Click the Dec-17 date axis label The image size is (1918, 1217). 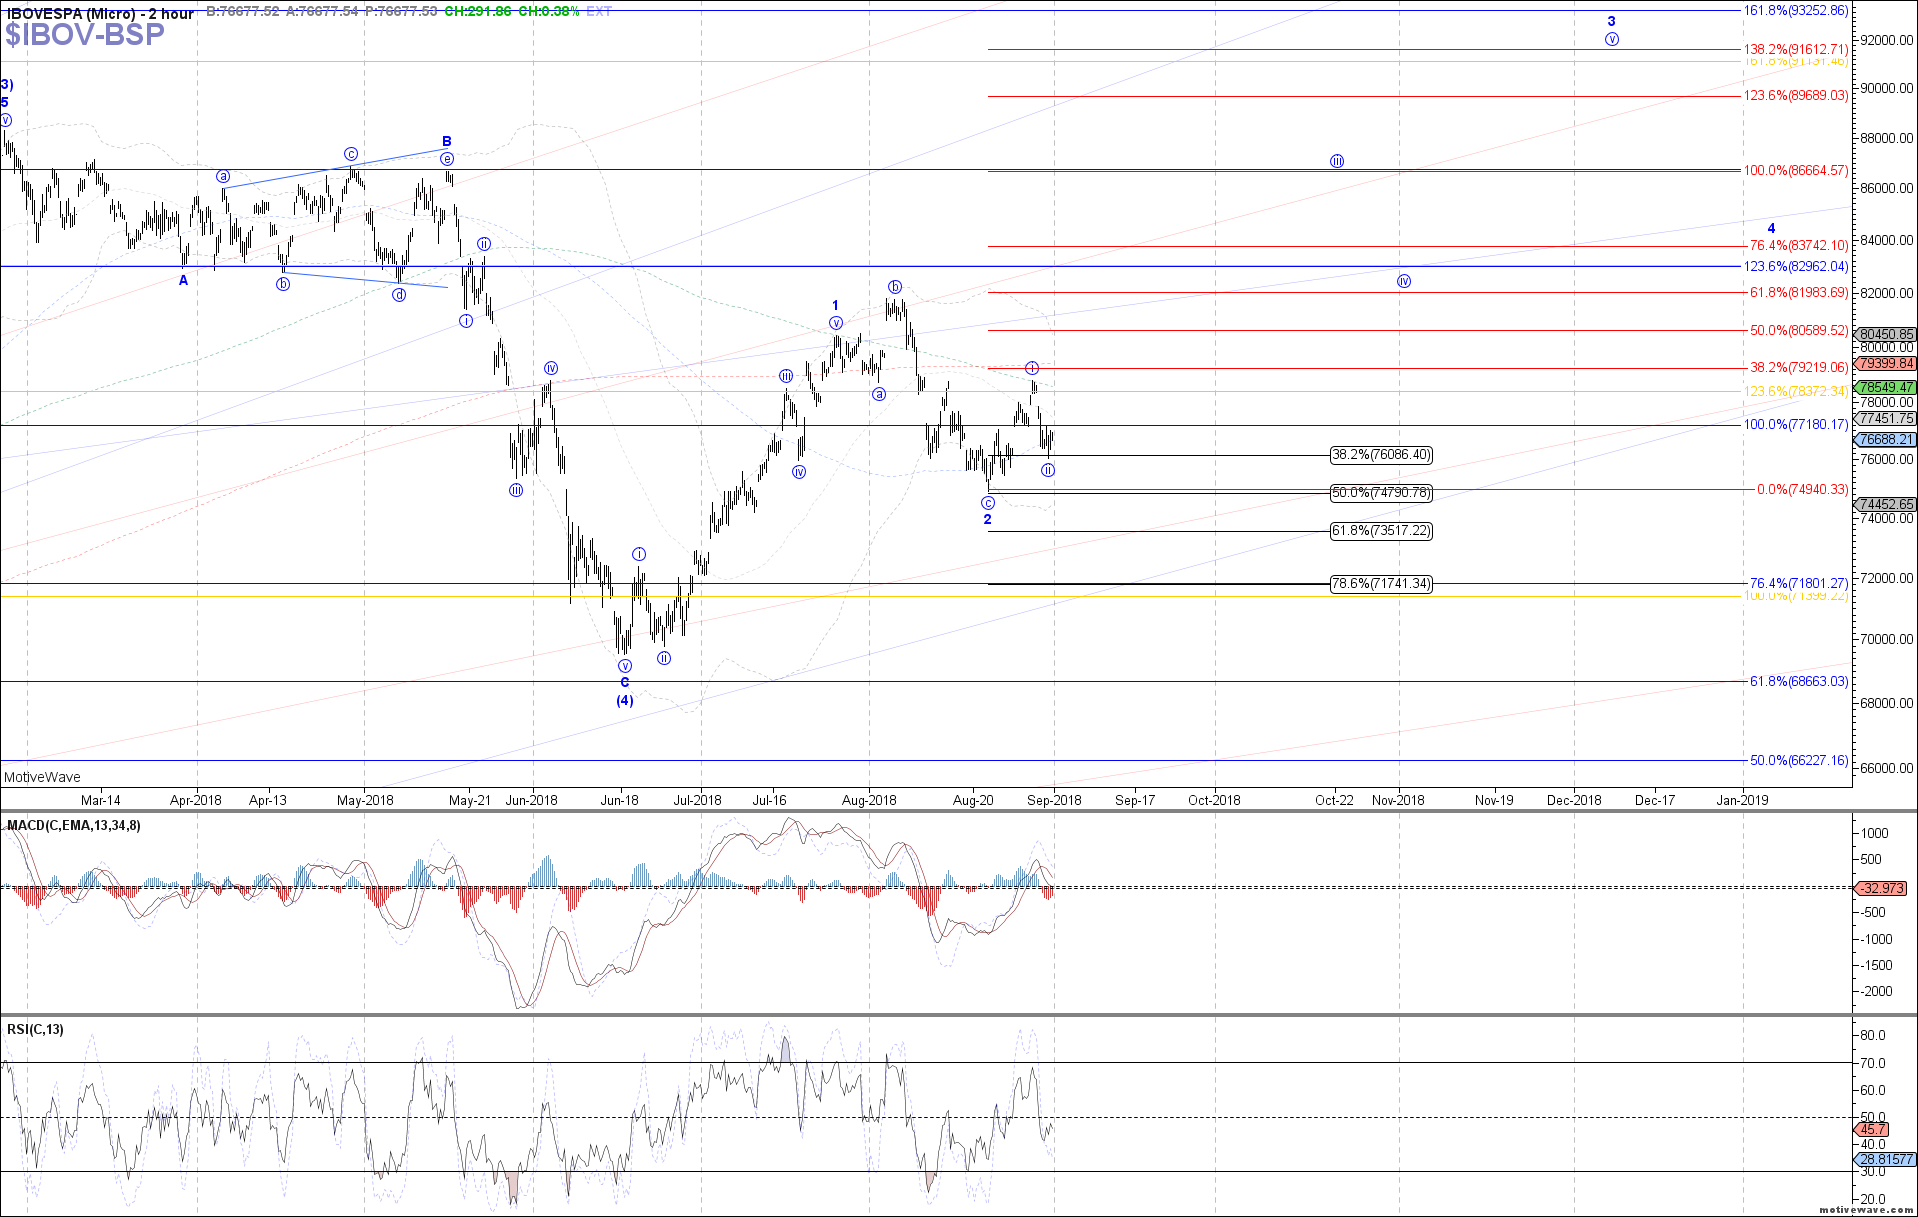tap(1655, 800)
